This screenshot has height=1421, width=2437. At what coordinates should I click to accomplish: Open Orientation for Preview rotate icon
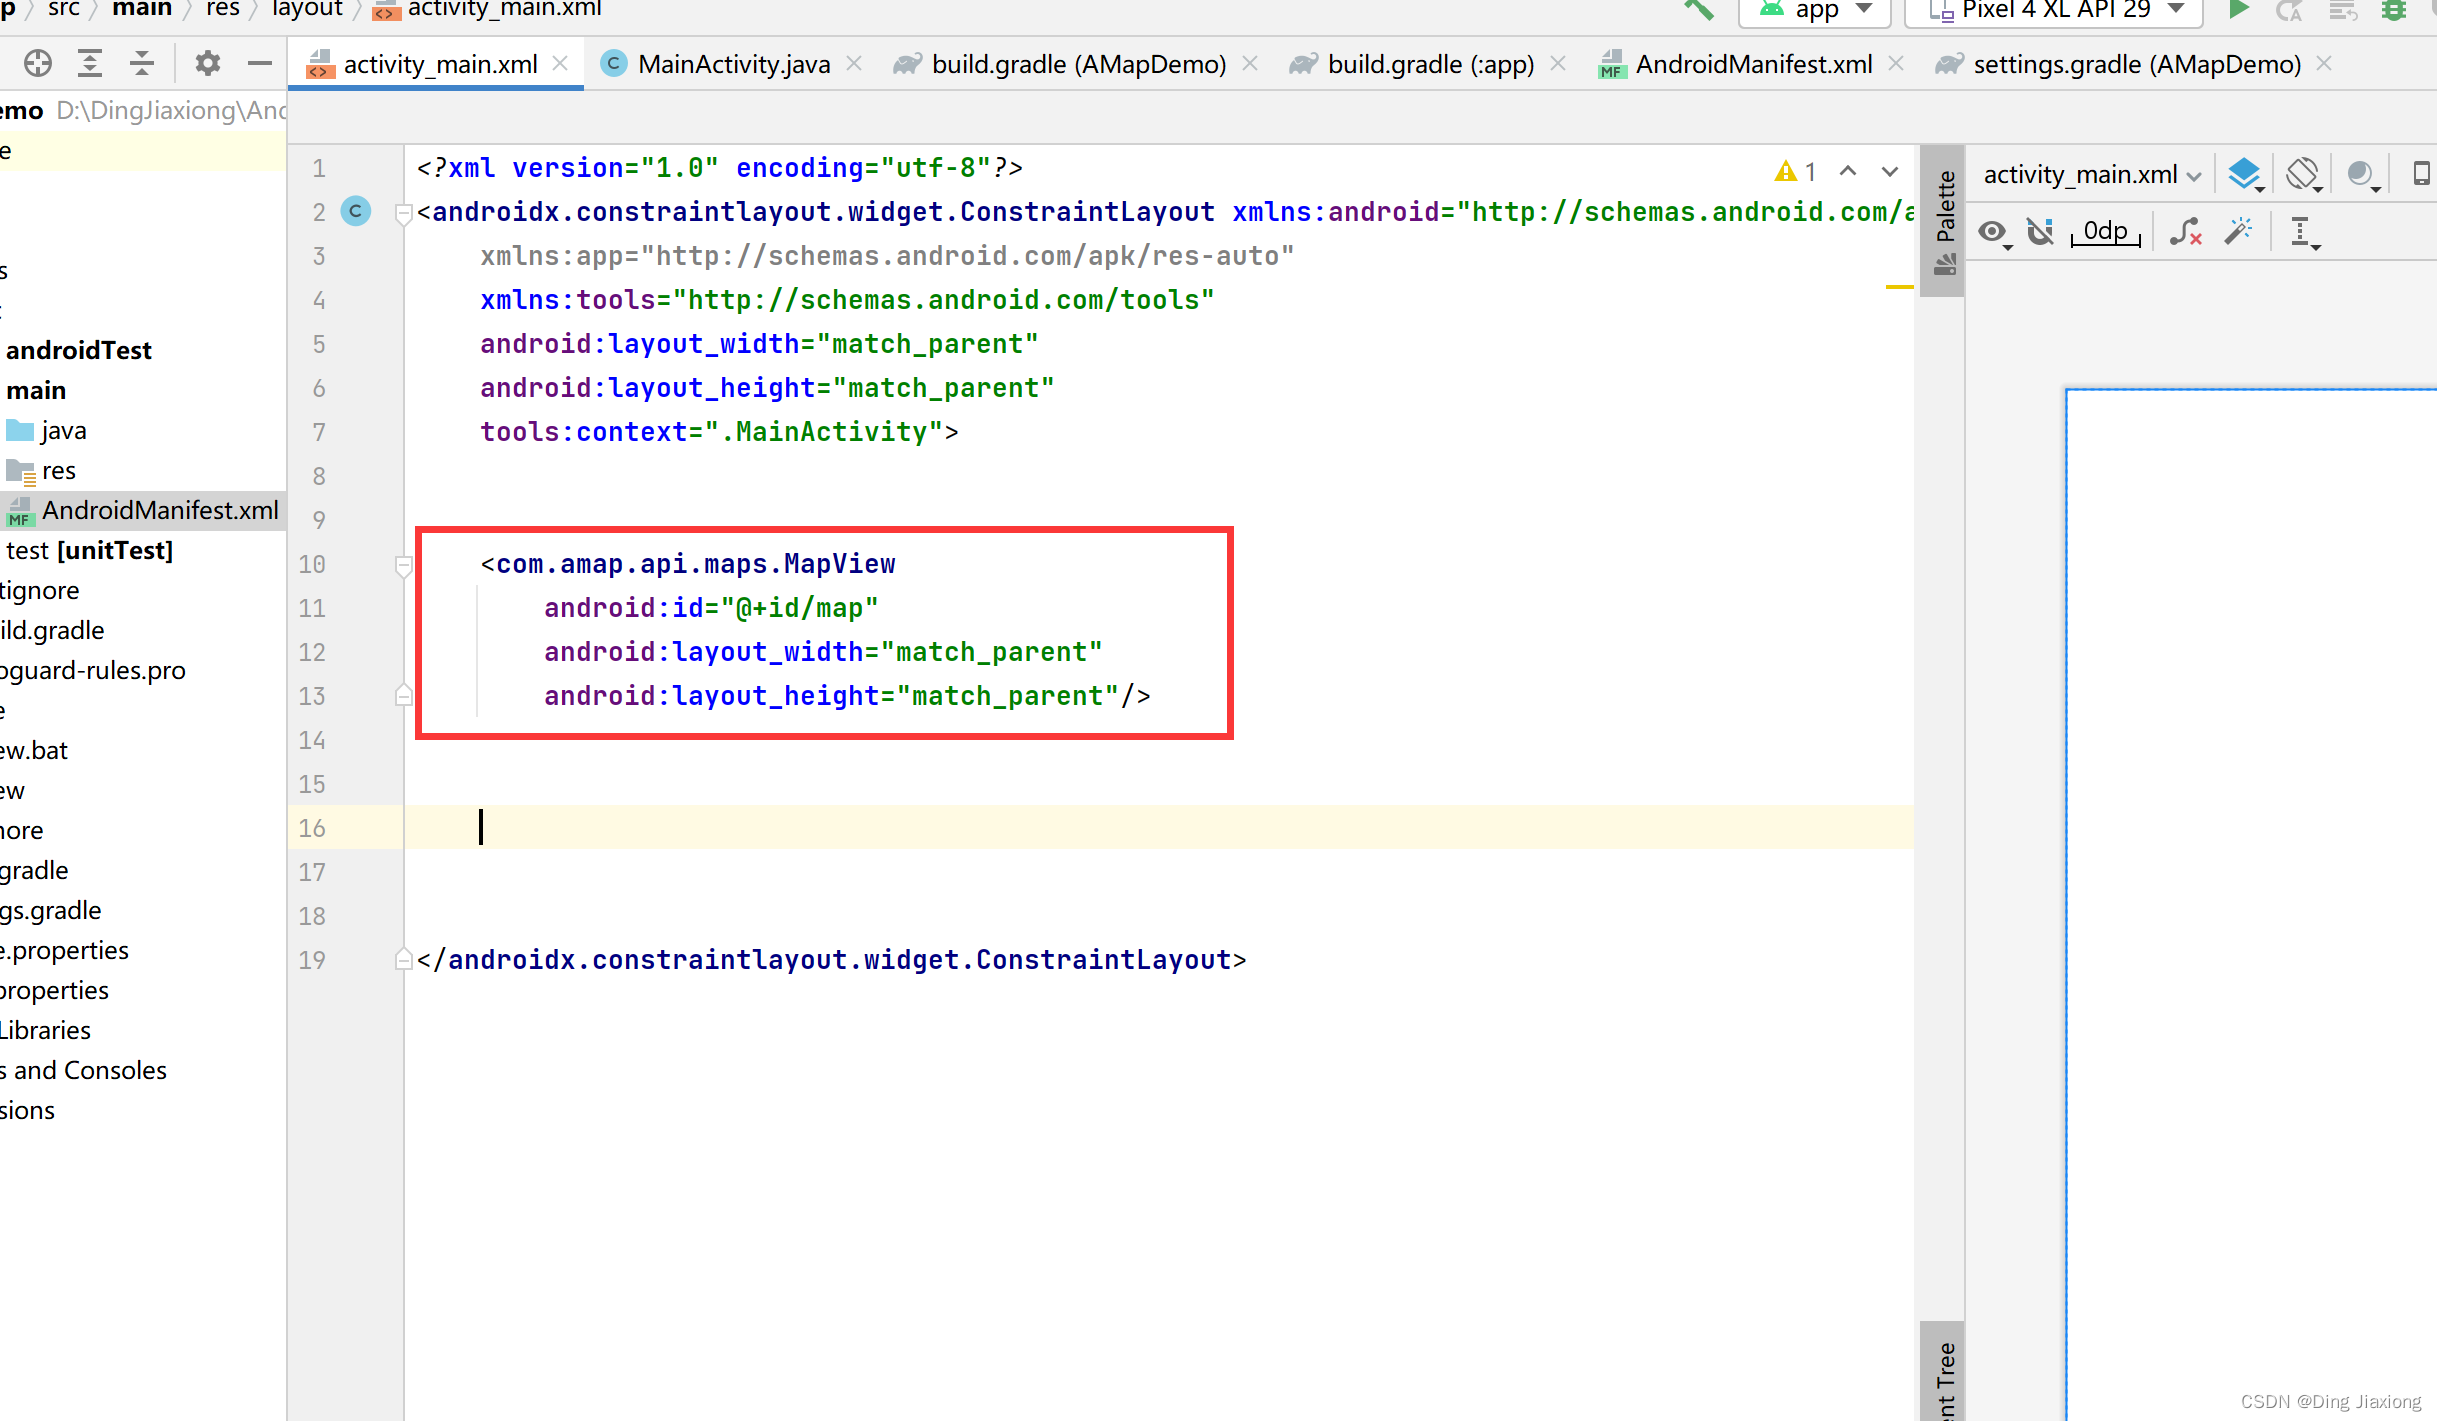pos(2304,175)
